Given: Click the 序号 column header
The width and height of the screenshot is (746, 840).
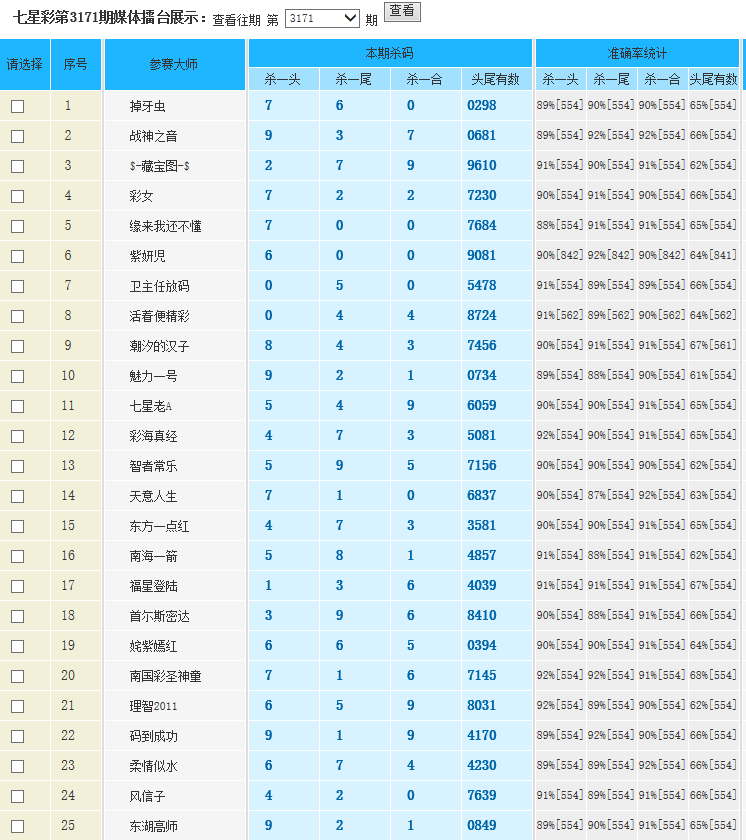Looking at the screenshot, I should 76,64.
